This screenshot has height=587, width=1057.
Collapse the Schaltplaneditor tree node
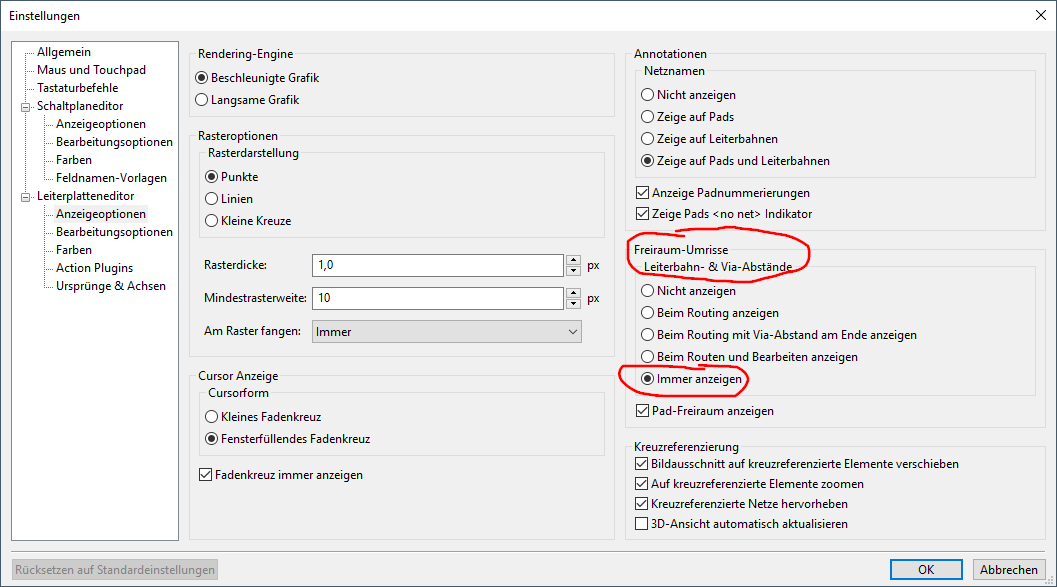click(x=26, y=106)
